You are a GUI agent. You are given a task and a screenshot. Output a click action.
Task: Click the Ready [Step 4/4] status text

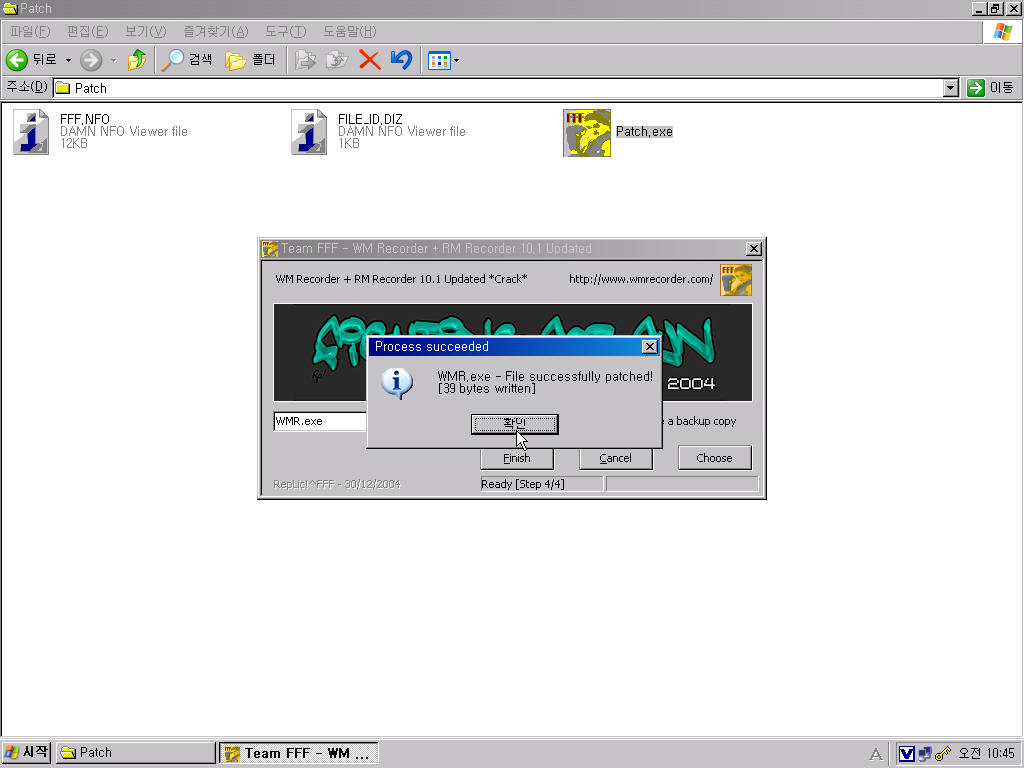pyautogui.click(x=523, y=484)
